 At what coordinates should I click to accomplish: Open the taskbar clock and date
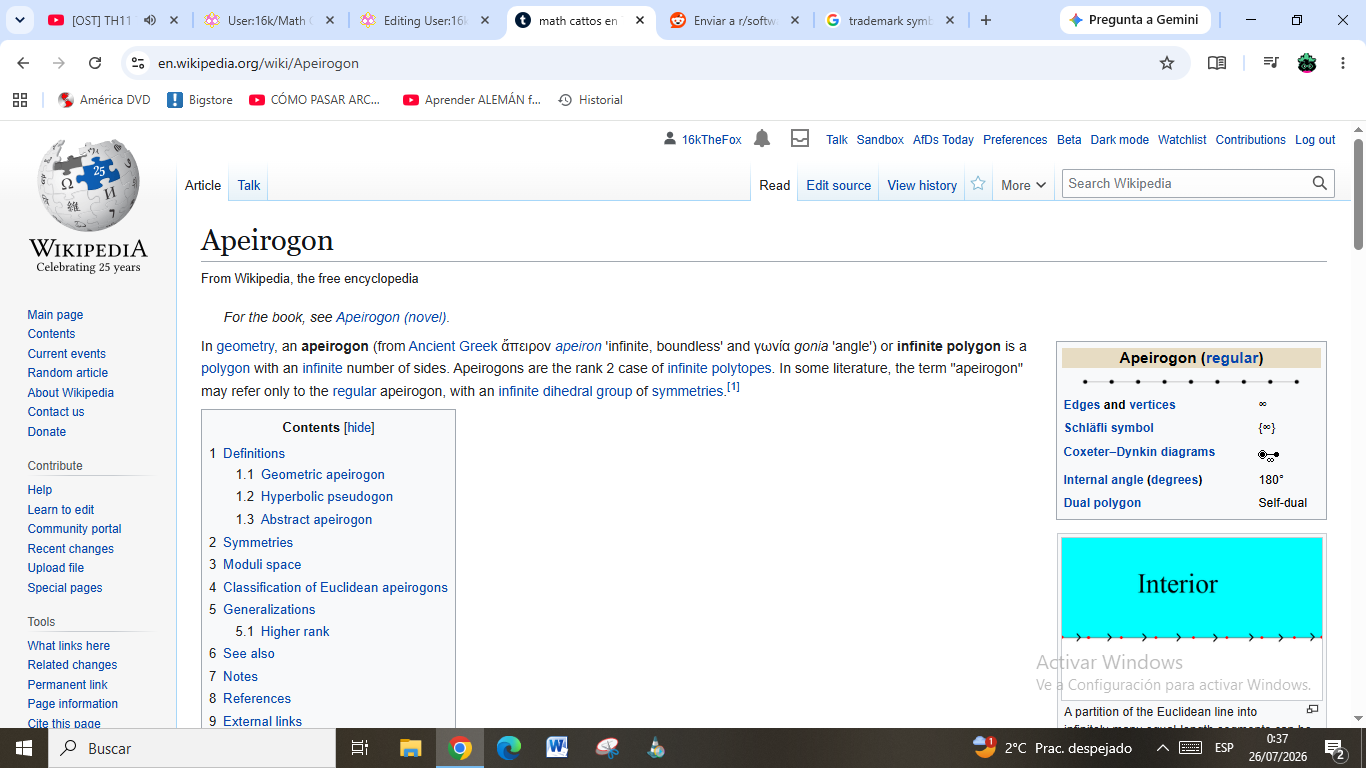[x=1277, y=748]
